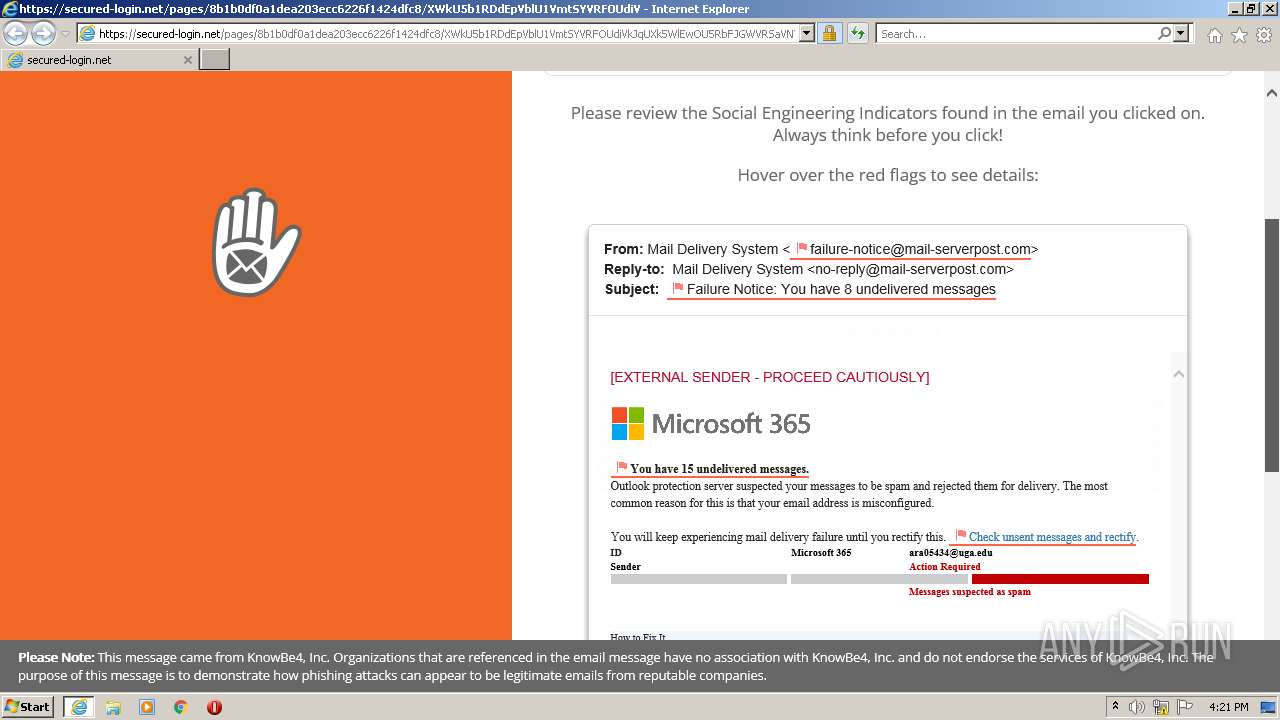Click the stop hand envelope icon

coord(256,242)
